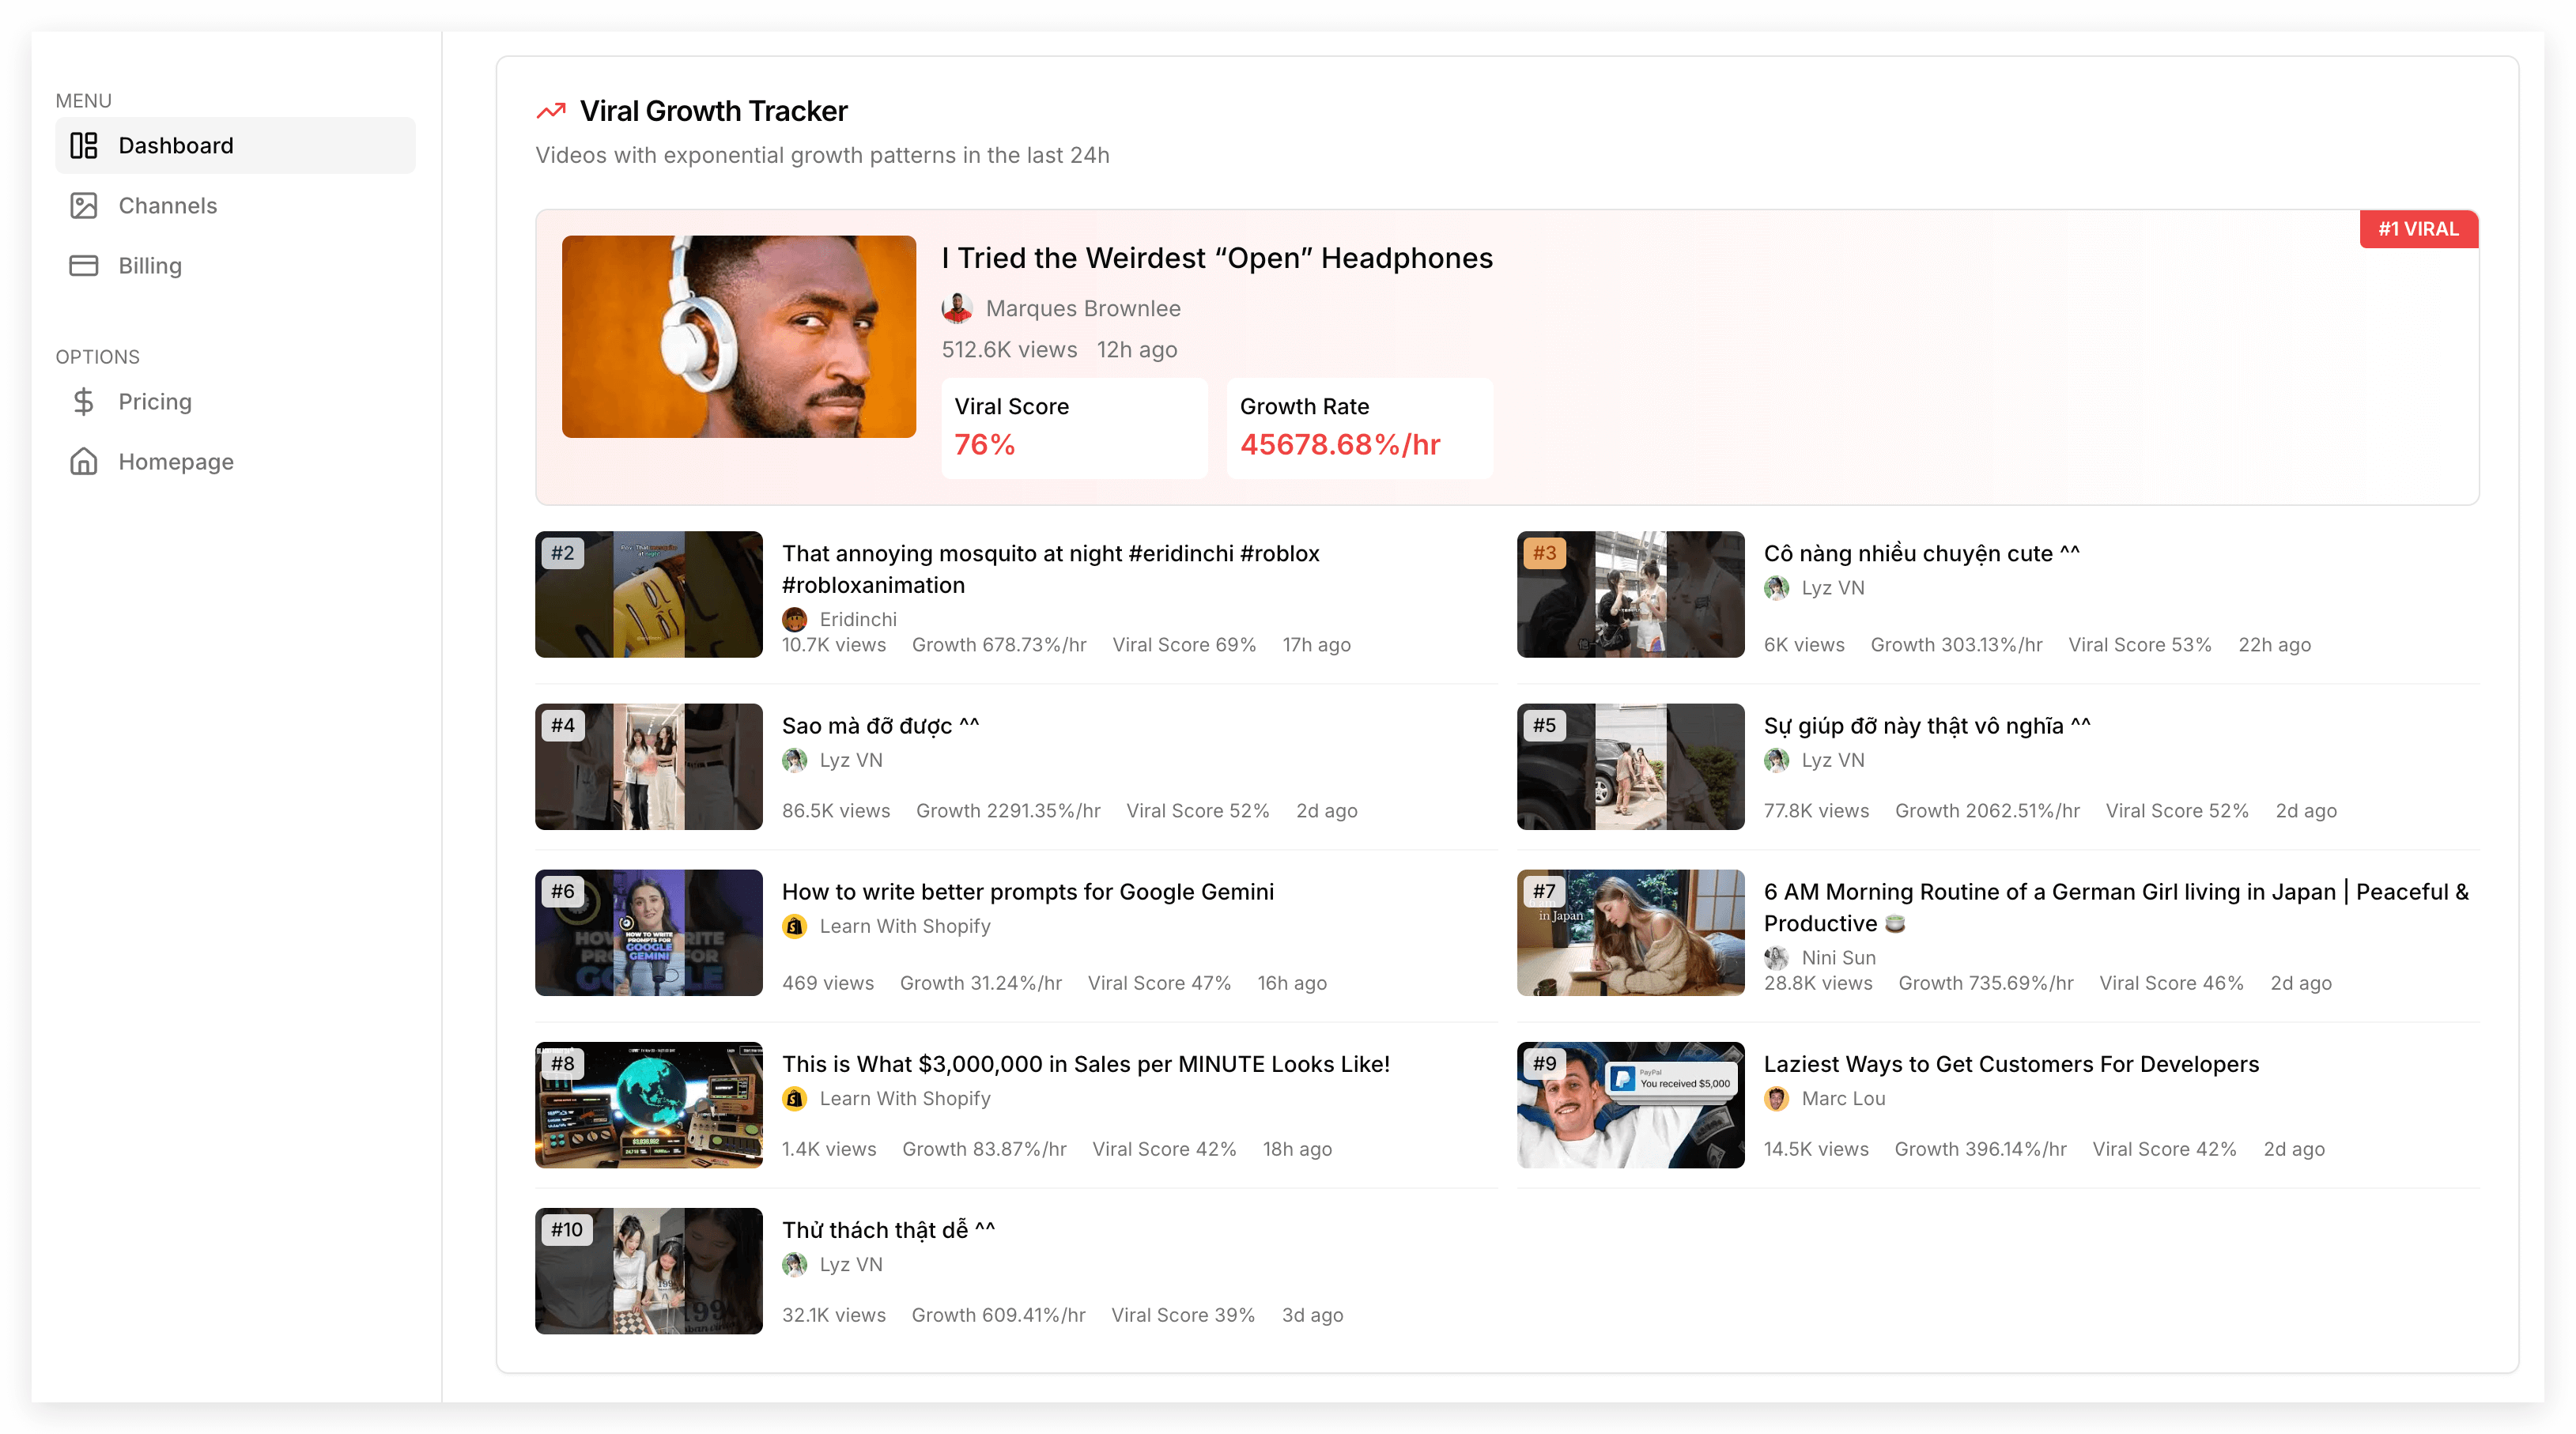Click the Homepage house icon
This screenshot has height=1434, width=2576.
point(84,462)
